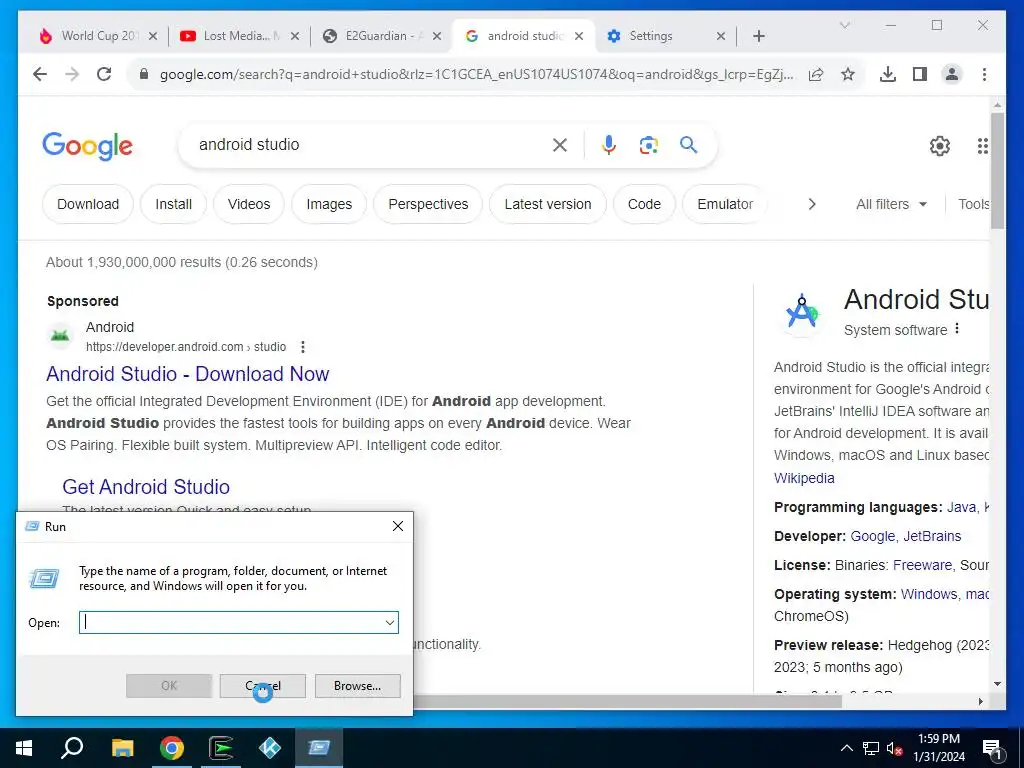1024x768 pixels.
Task: Click the browser forward arrow
Action: click(x=72, y=74)
